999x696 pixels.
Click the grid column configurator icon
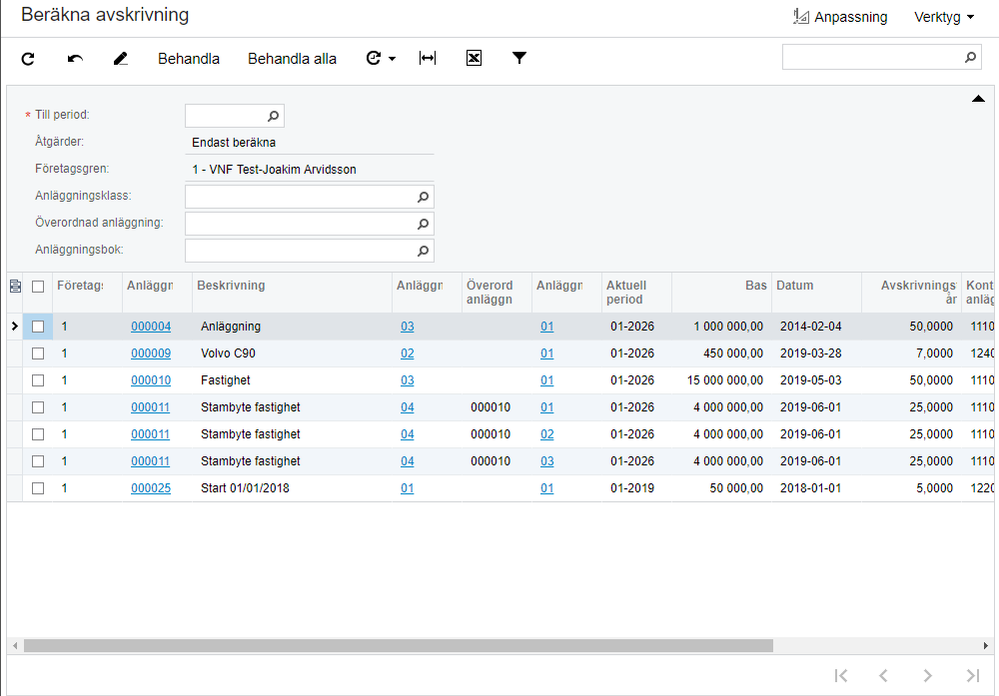point(15,286)
